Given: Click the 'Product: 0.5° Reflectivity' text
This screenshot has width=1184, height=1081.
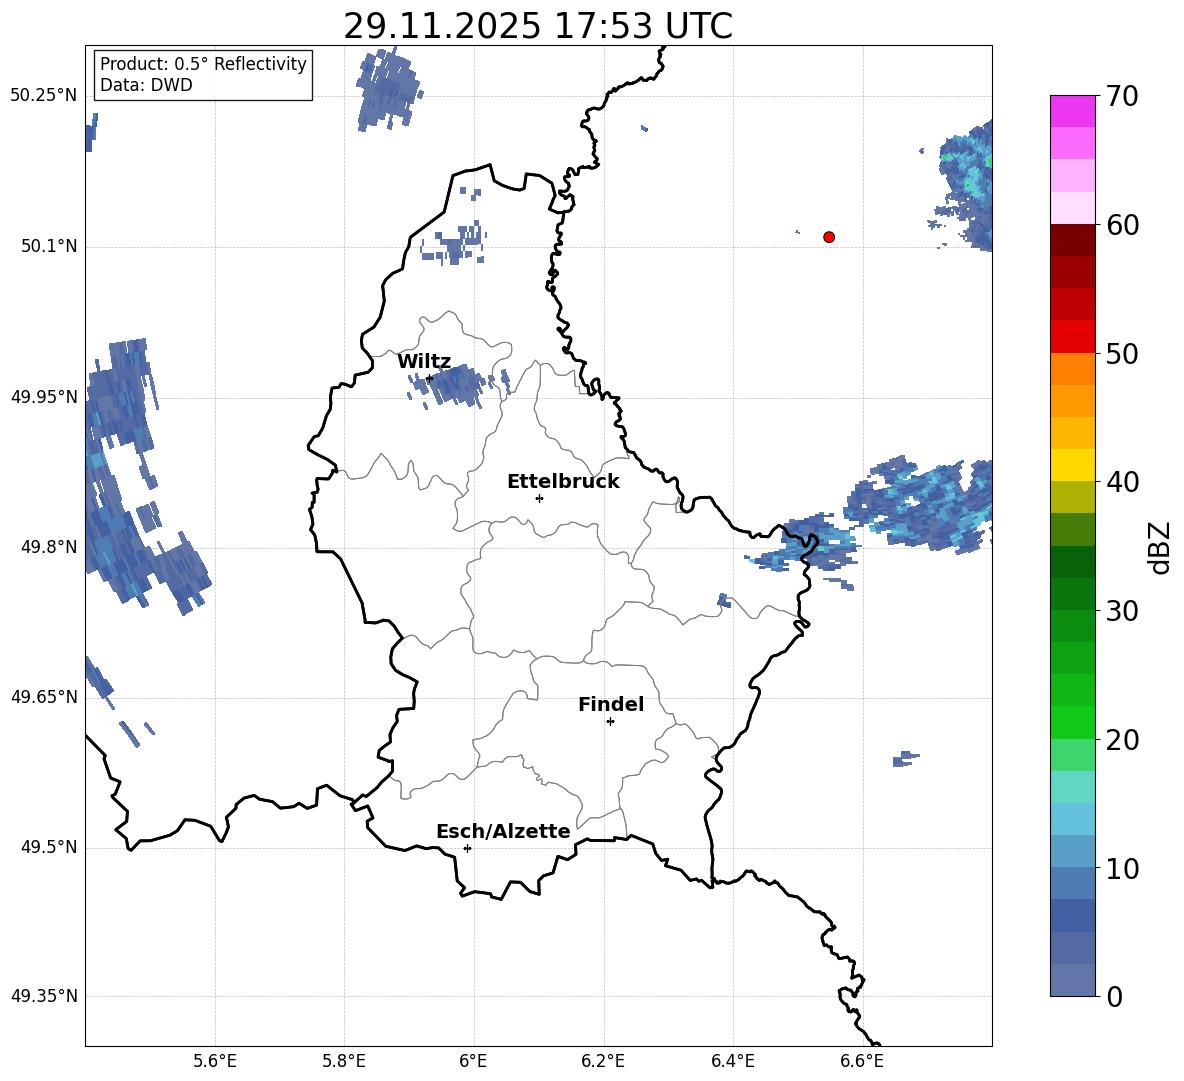Looking at the screenshot, I should click(x=203, y=64).
